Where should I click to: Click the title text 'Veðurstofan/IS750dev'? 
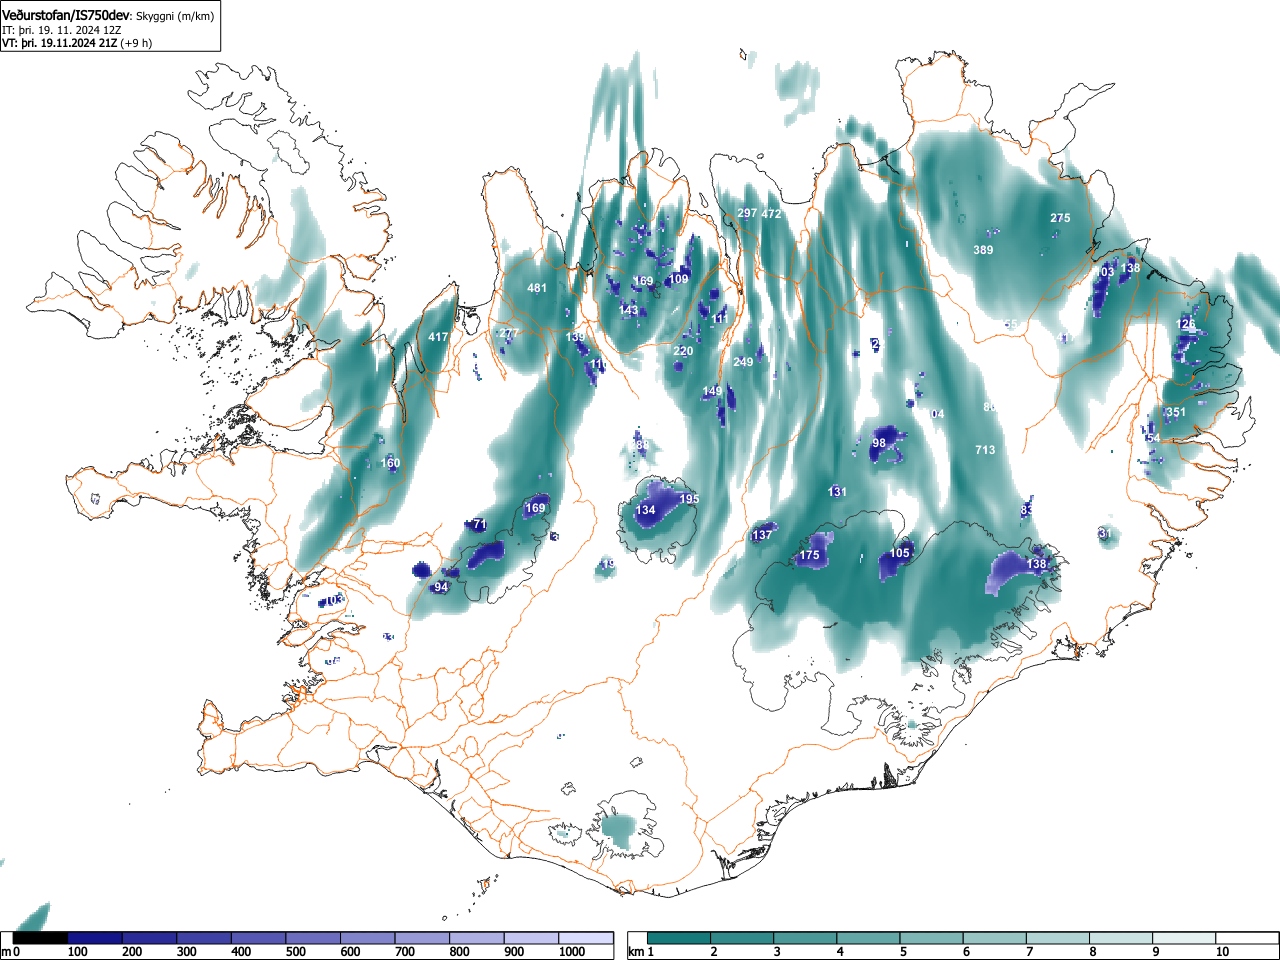[66, 16]
